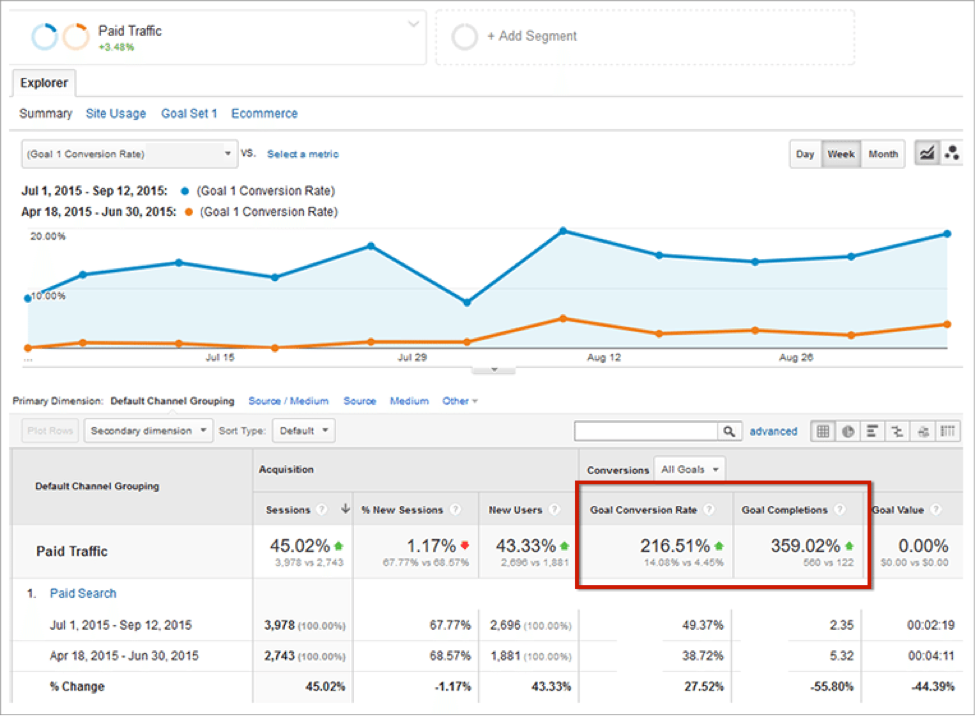Click the Paid Search channel link

point(83,593)
